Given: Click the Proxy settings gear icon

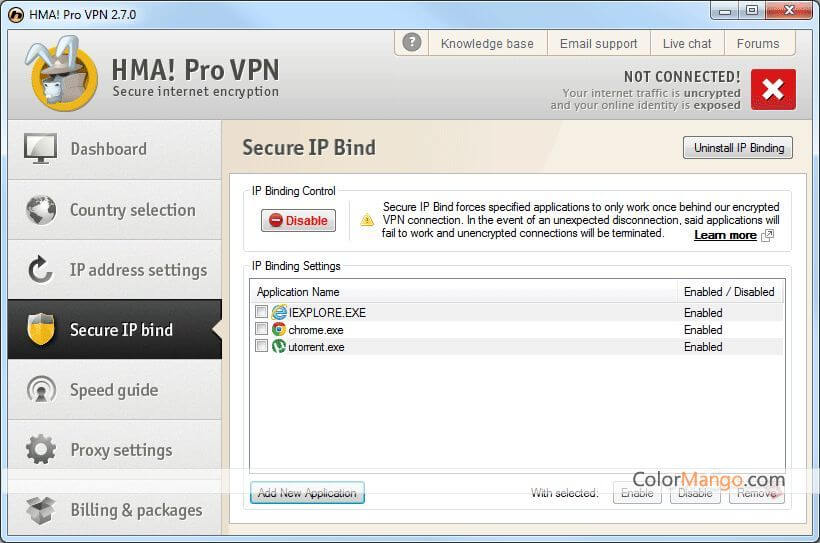Looking at the screenshot, I should pos(40,450).
